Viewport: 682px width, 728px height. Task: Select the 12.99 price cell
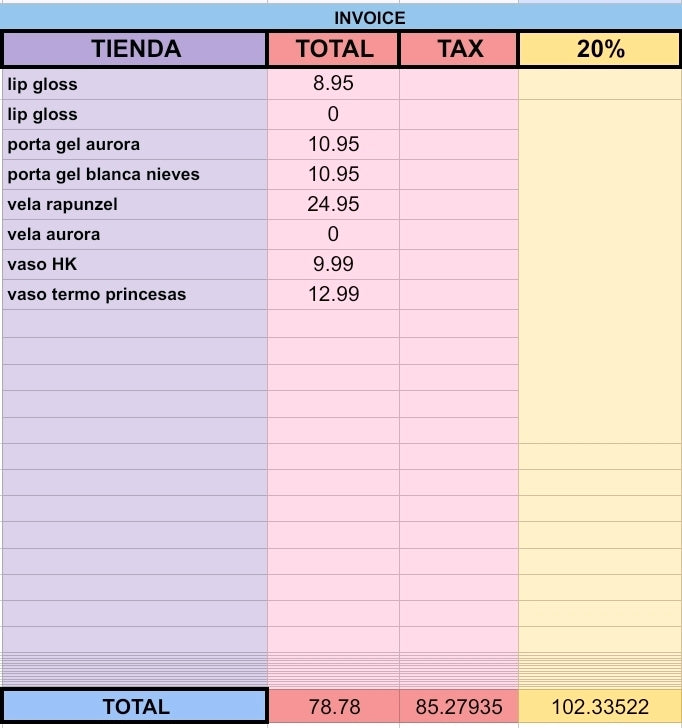point(333,294)
